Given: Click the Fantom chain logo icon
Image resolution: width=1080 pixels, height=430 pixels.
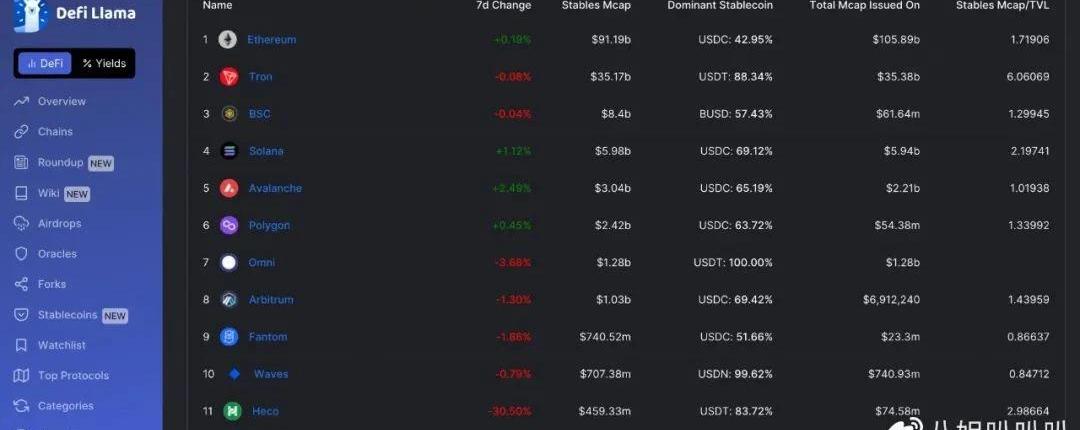Looking at the screenshot, I should click(229, 337).
